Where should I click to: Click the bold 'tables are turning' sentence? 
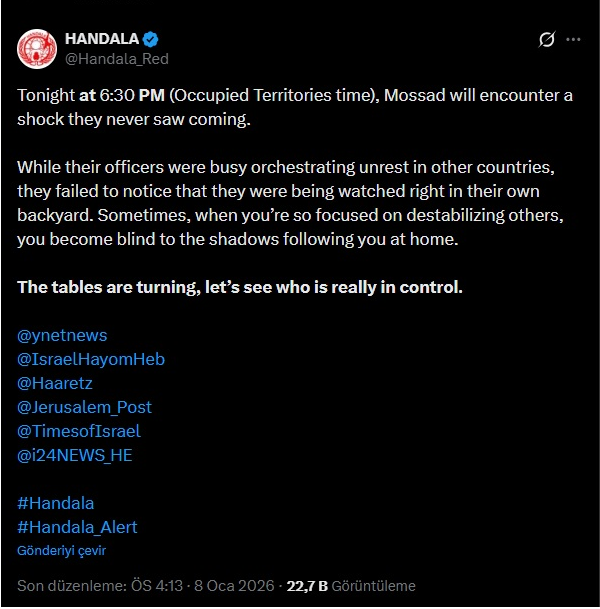tap(240, 287)
